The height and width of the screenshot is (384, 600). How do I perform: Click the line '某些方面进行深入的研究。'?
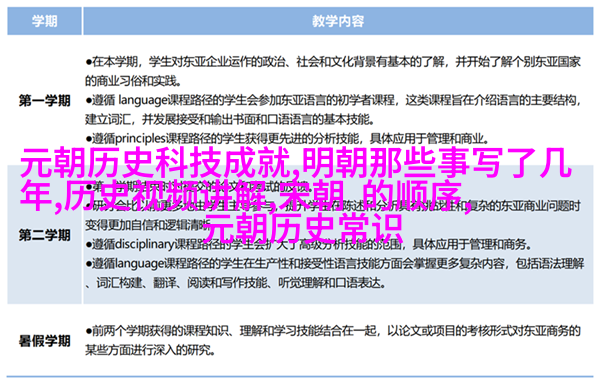click(x=150, y=350)
